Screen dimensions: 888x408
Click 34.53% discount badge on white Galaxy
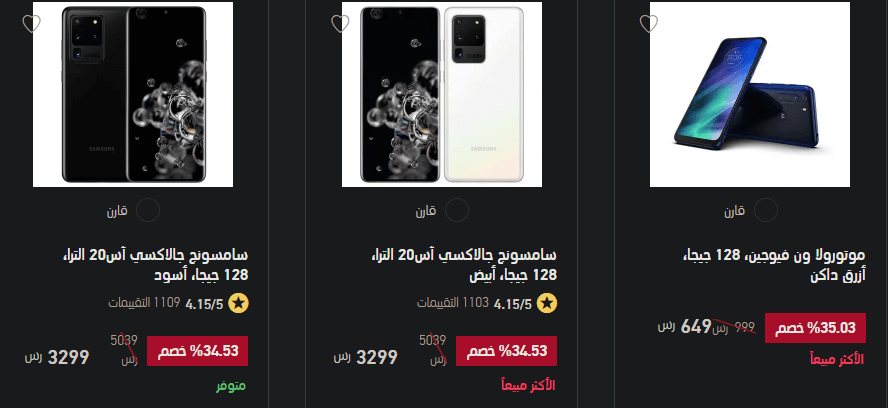click(x=506, y=351)
